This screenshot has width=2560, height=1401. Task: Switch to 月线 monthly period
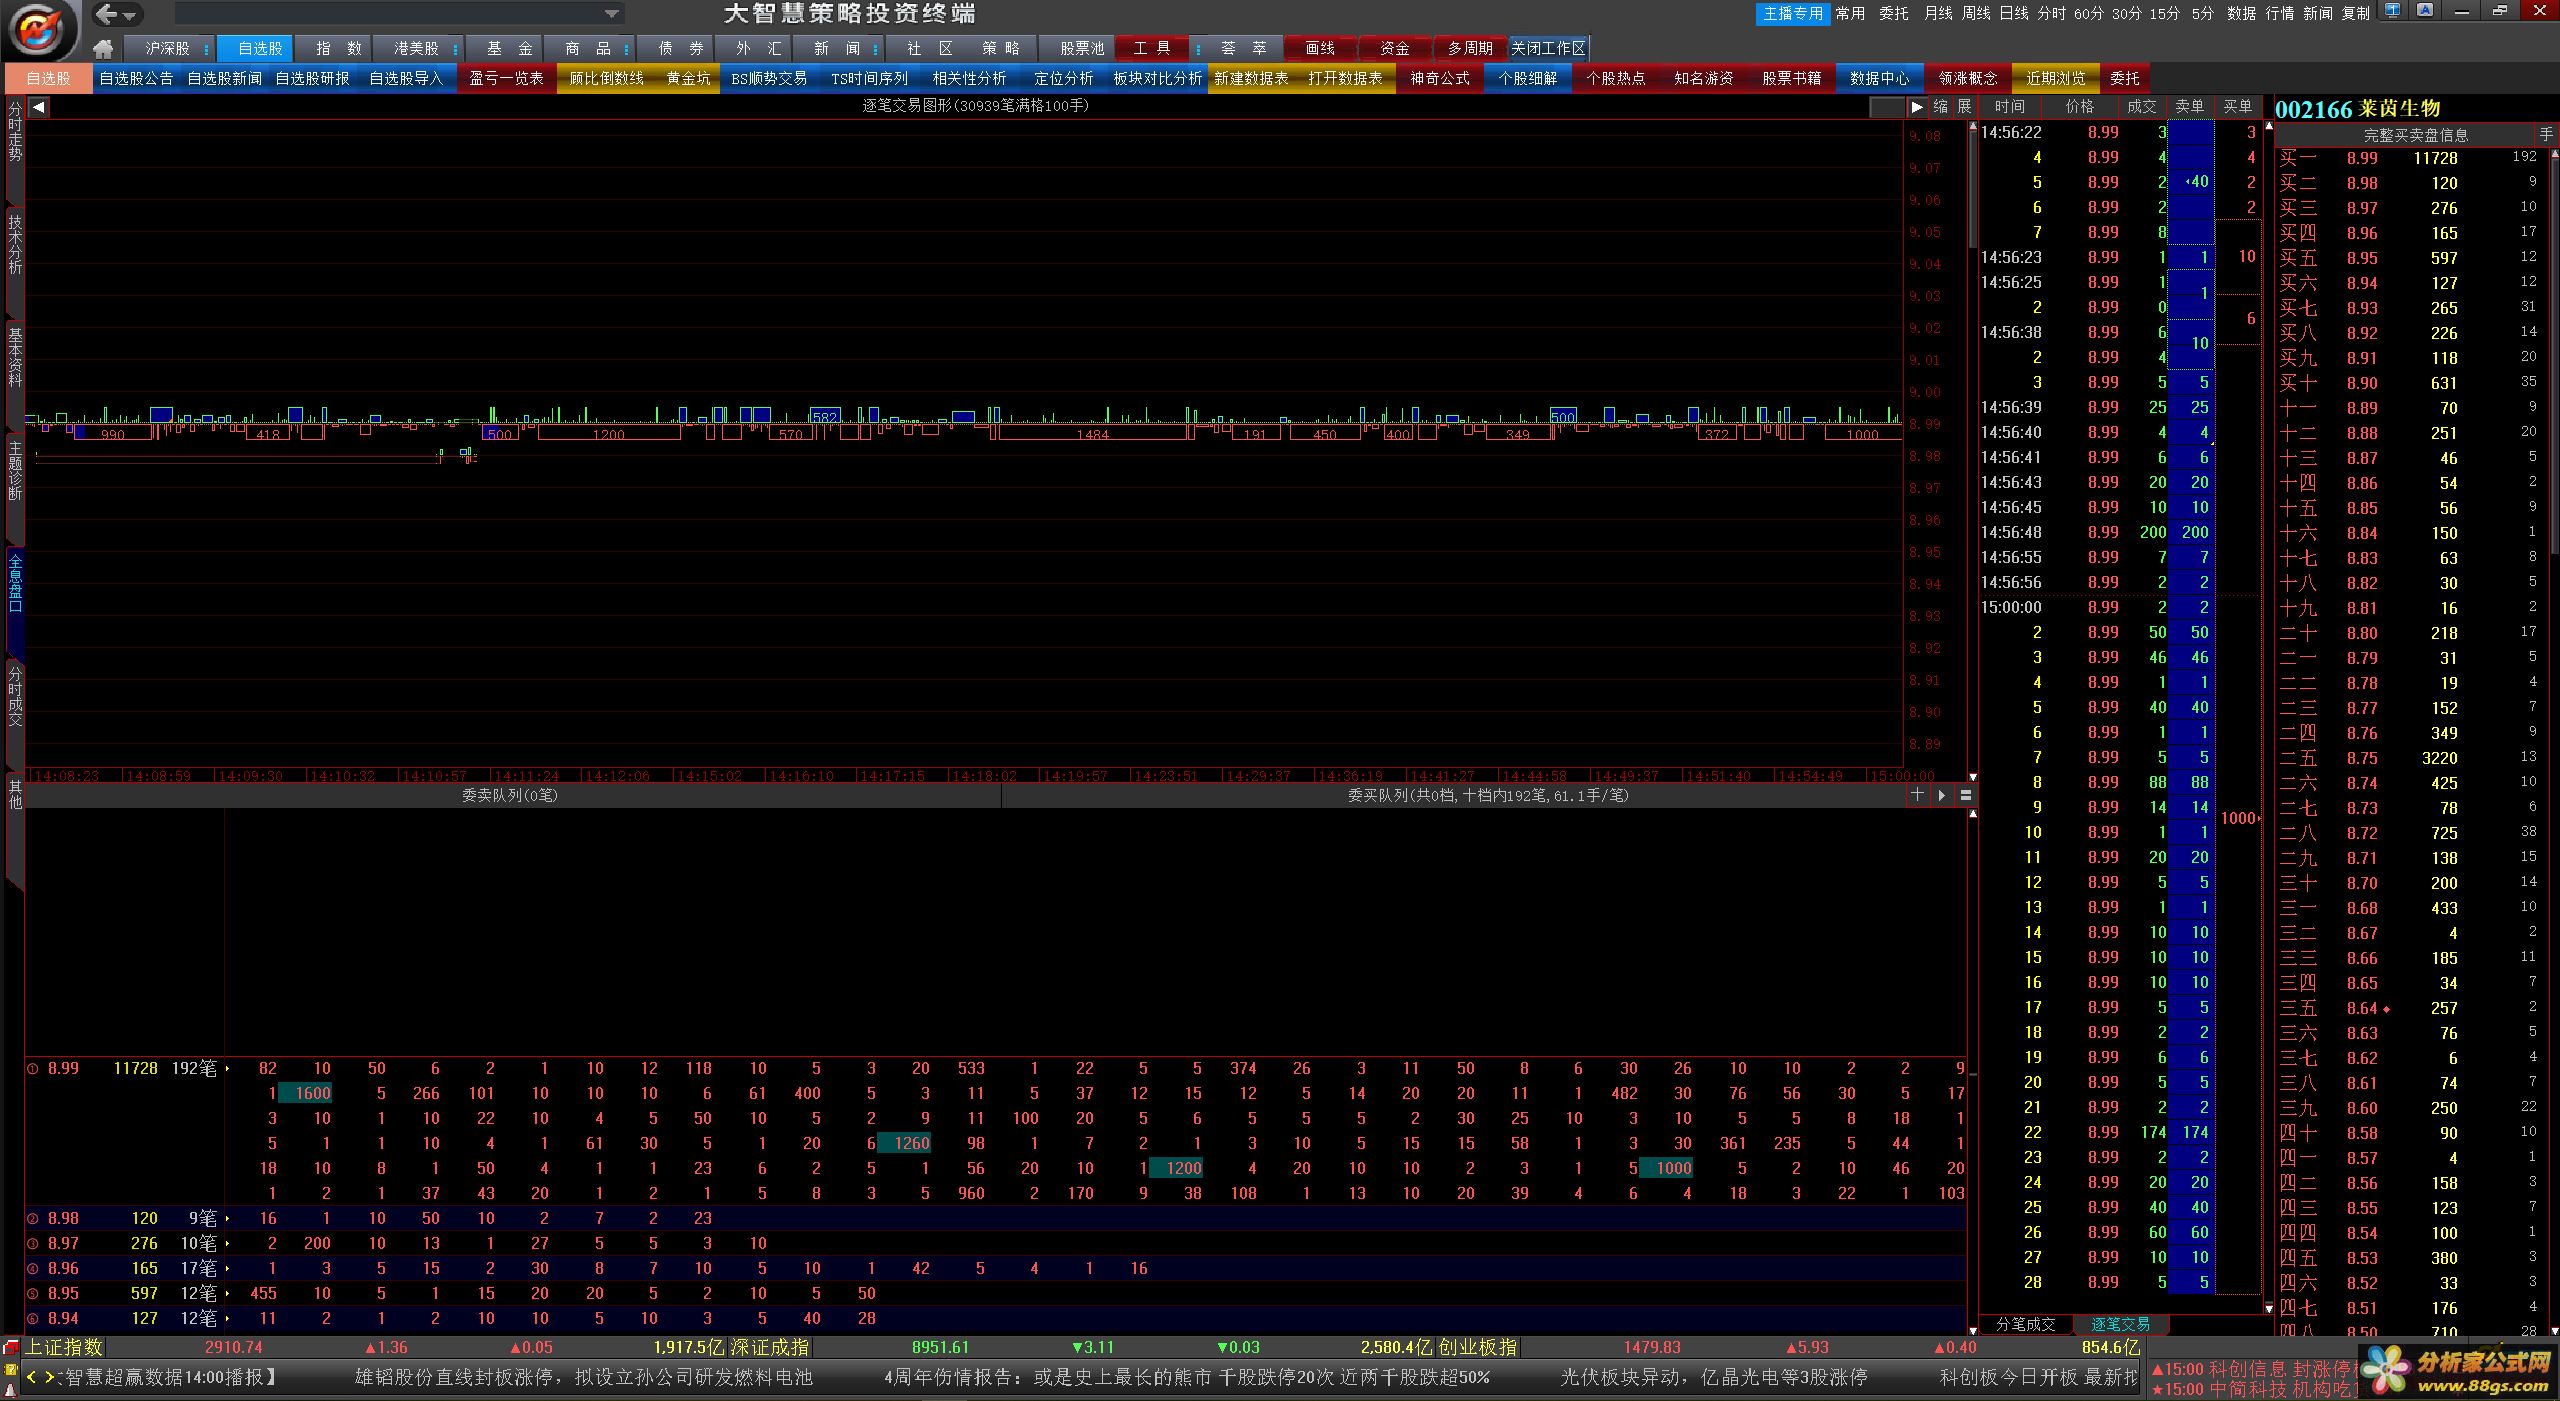pos(1938,13)
